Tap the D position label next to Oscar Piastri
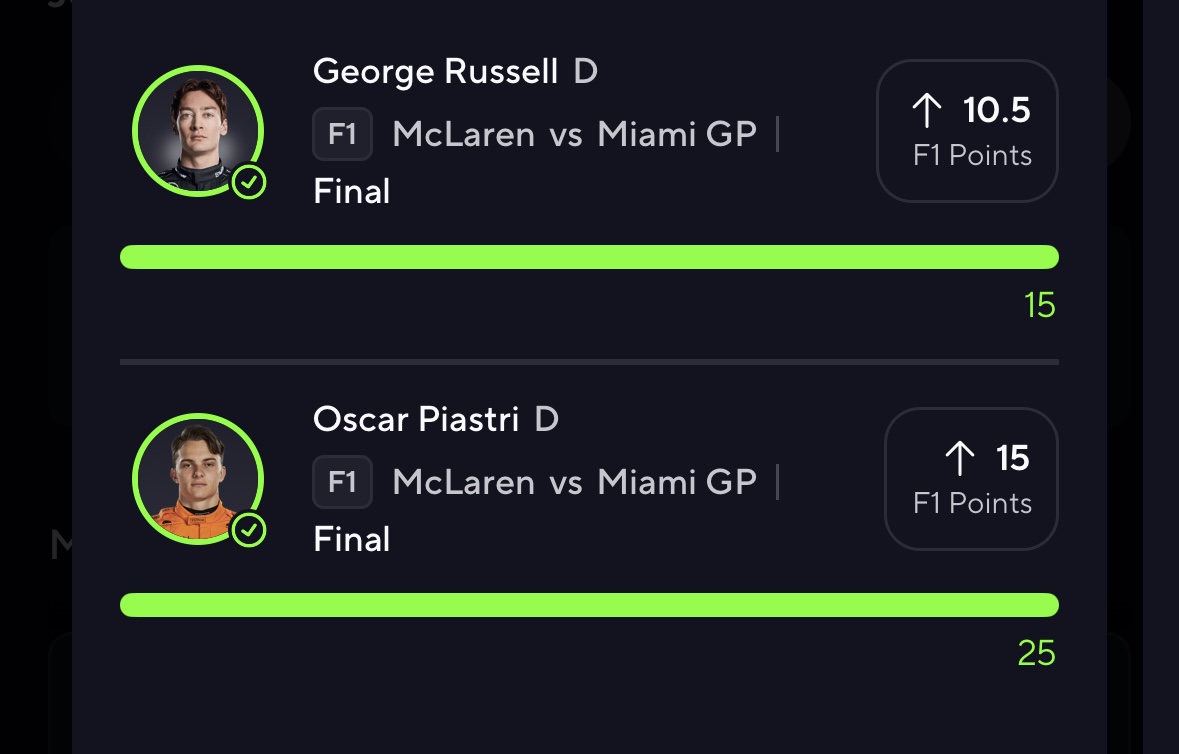The height and width of the screenshot is (754, 1179). point(546,419)
